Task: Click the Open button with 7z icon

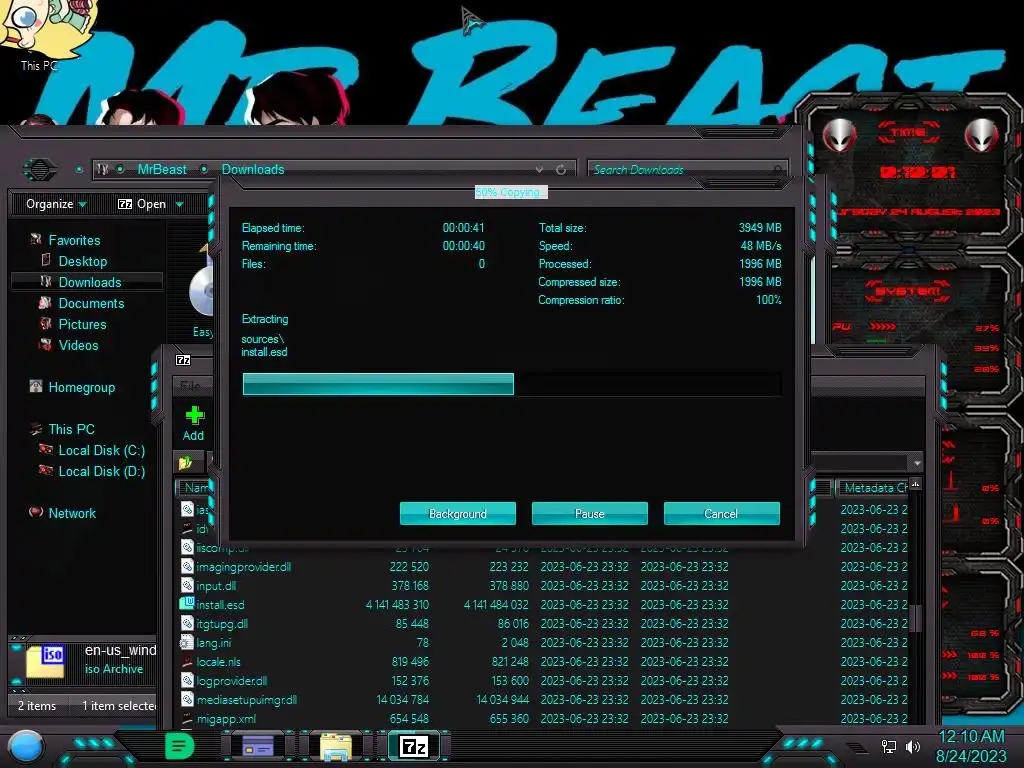Action: point(142,204)
